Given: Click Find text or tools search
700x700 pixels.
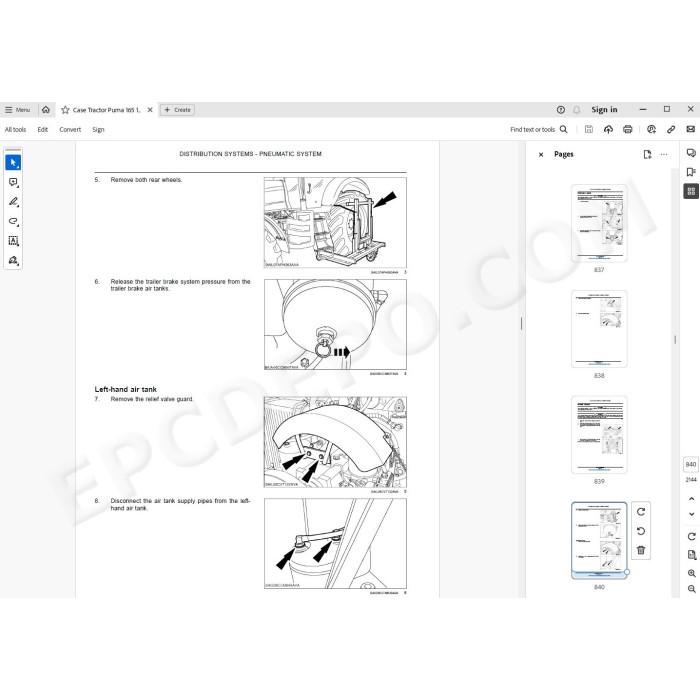Looking at the screenshot, I should 539,129.
